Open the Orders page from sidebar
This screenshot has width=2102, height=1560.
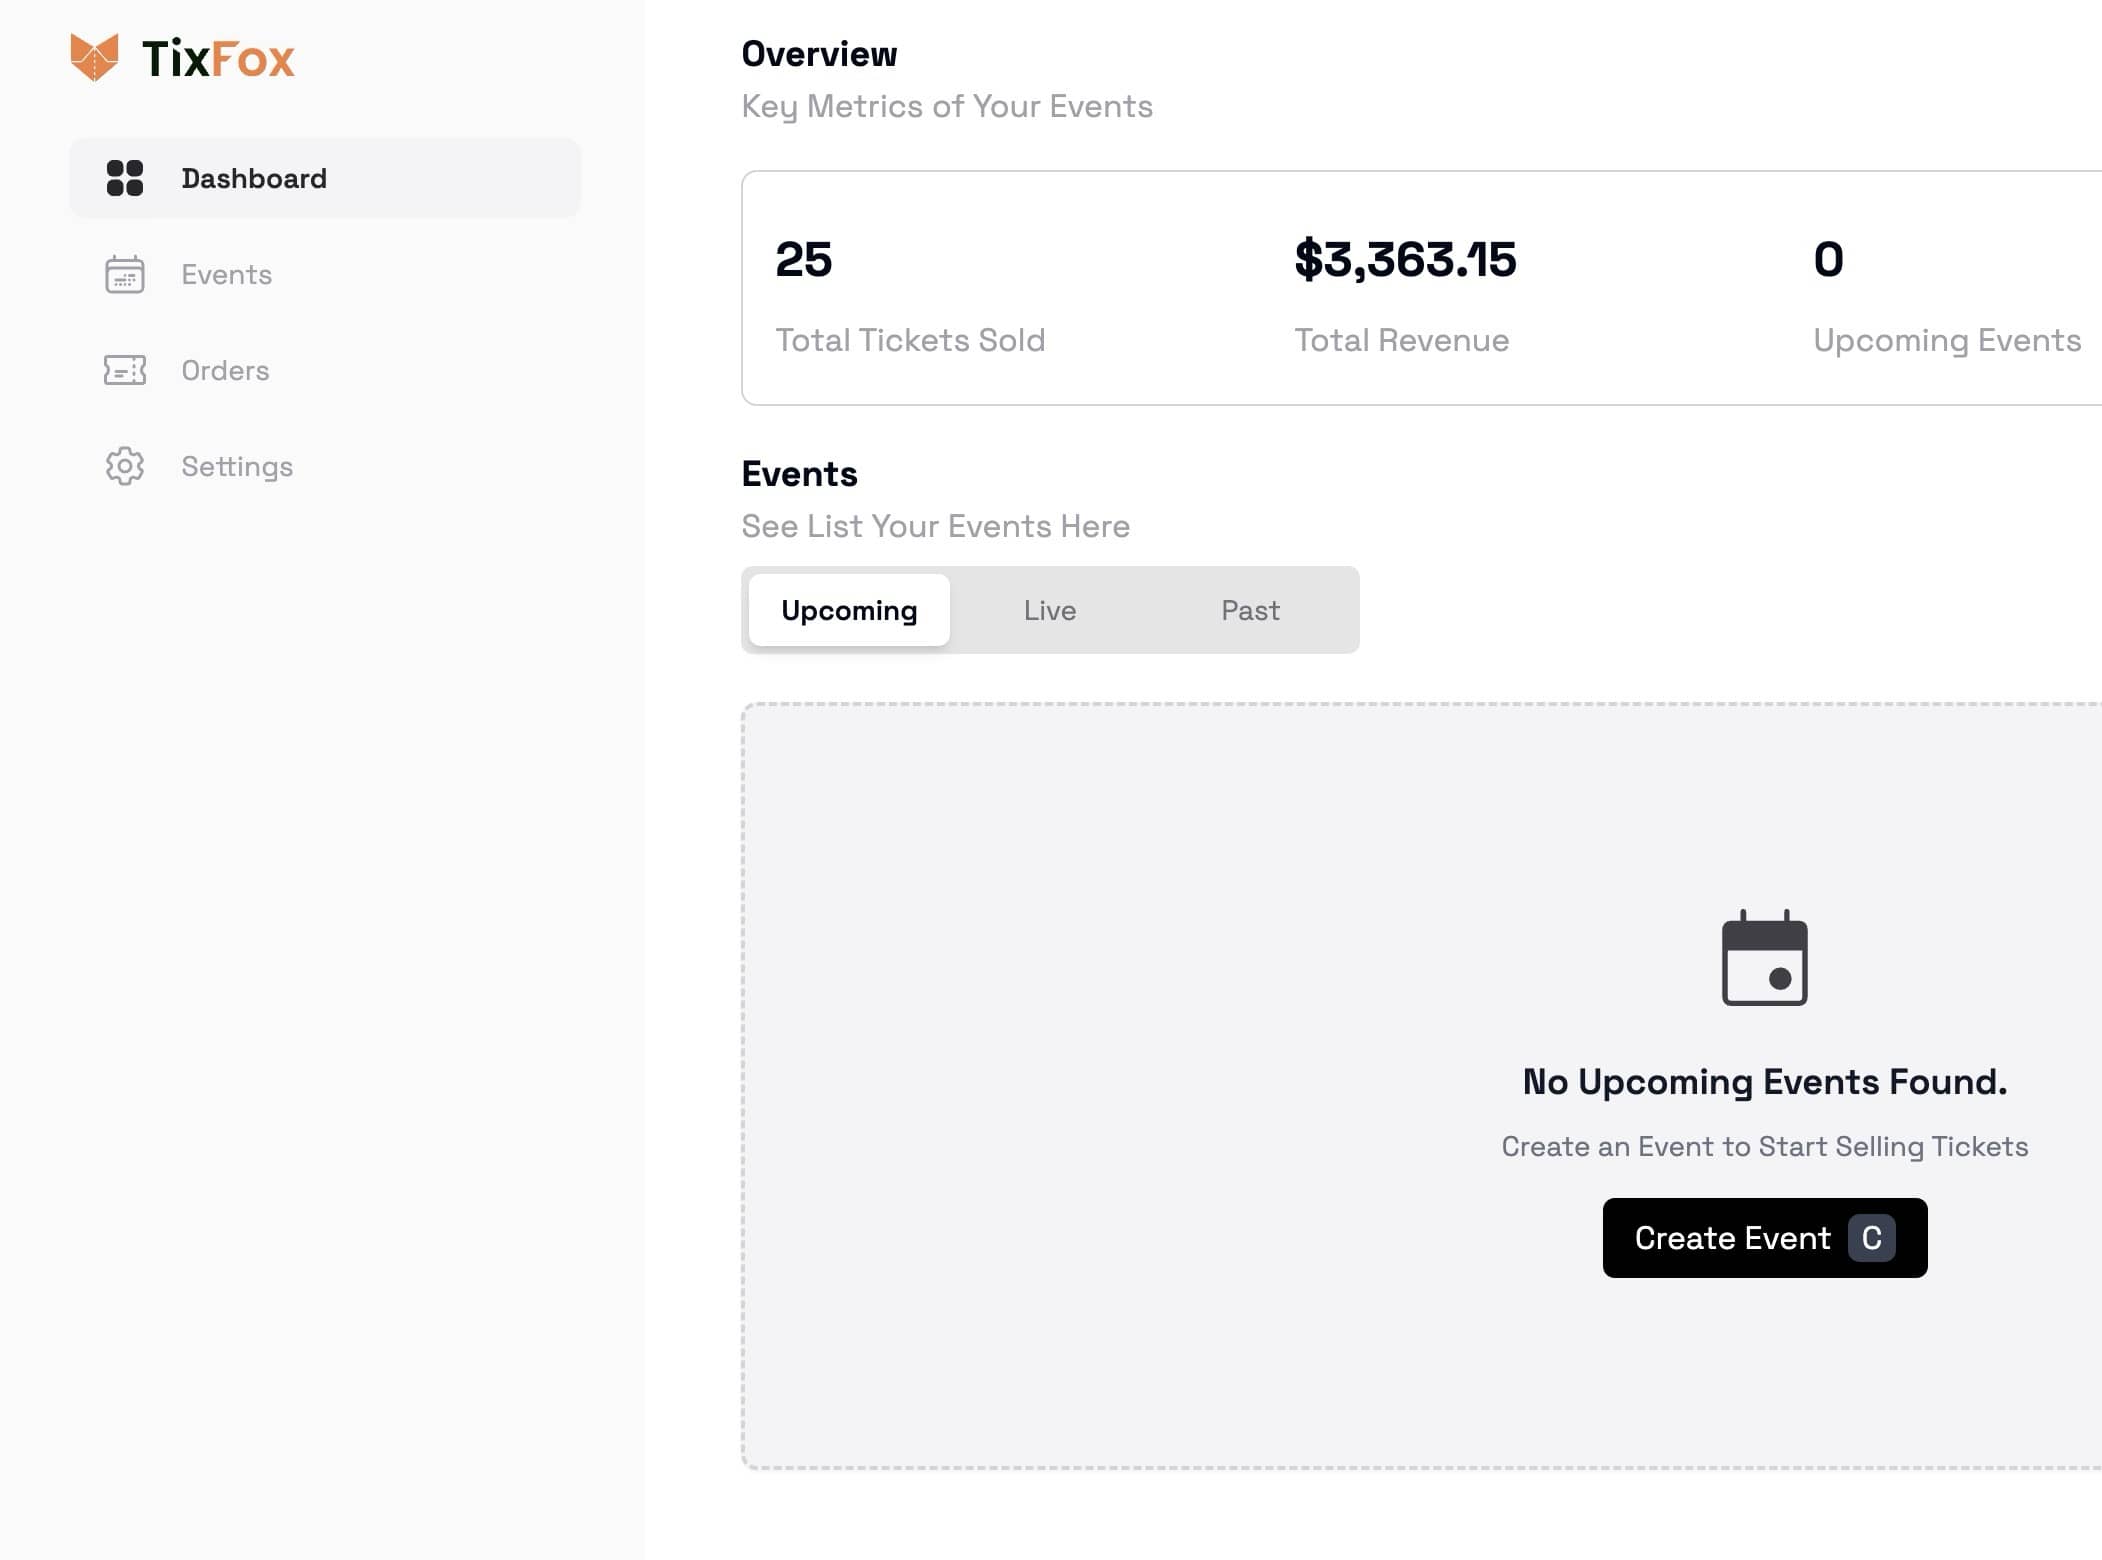click(225, 370)
